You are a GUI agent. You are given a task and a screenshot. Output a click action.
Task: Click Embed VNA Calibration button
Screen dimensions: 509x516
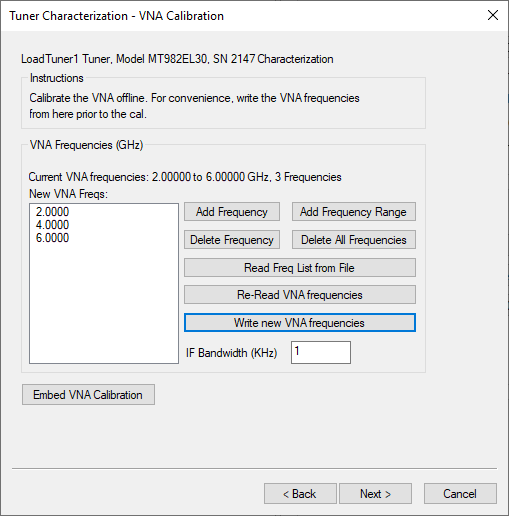click(x=88, y=395)
